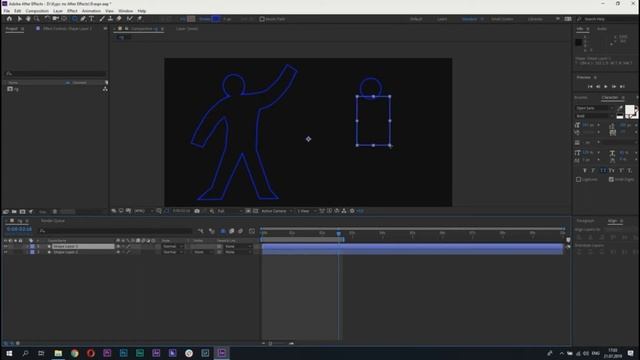
Task: Open the font style dropdown
Action: (x=594, y=116)
